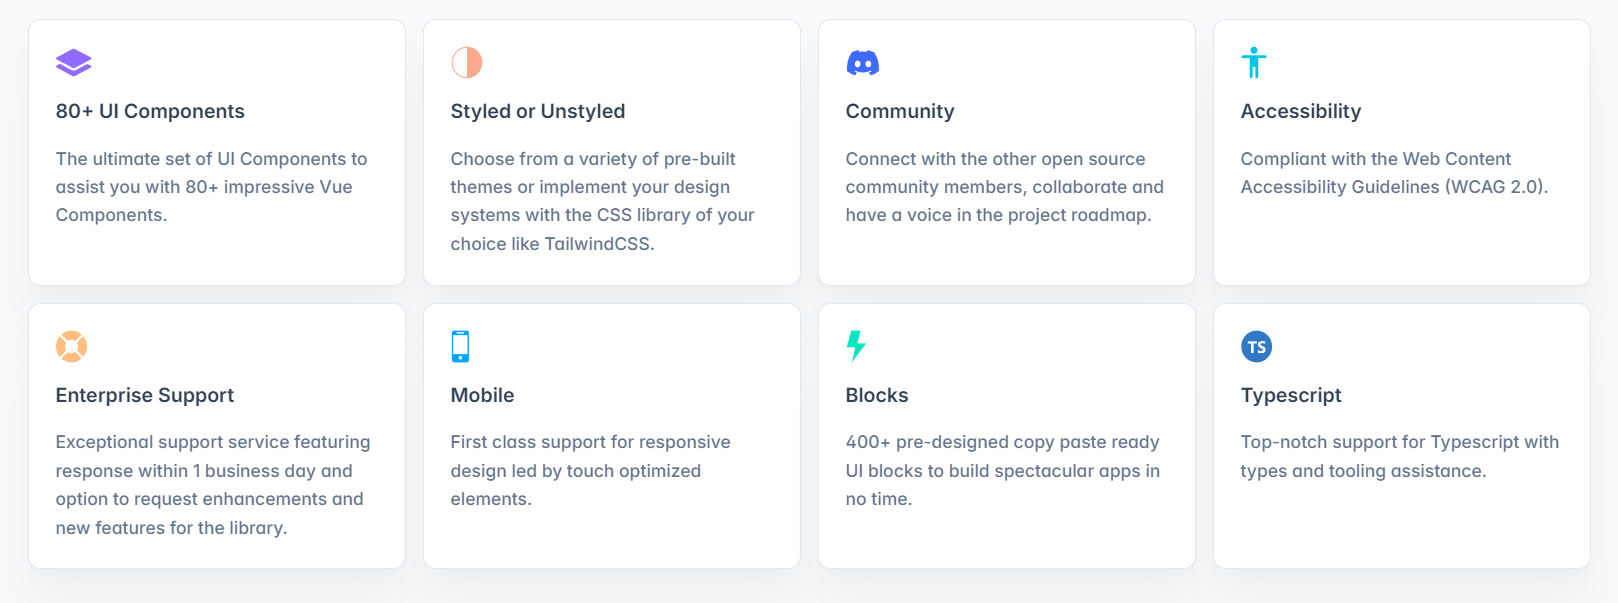The width and height of the screenshot is (1618, 603).
Task: Open the "Mobile" card title
Action: tap(482, 395)
